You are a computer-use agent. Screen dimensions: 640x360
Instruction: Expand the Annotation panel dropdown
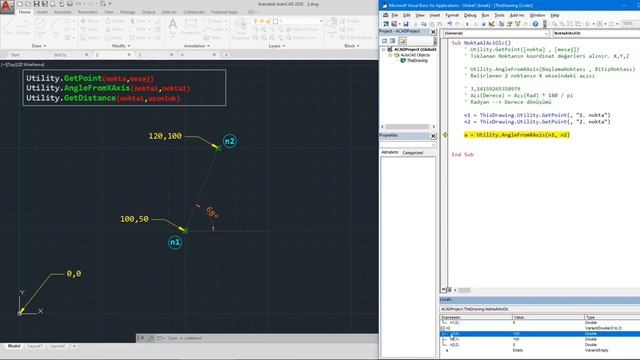197,46
